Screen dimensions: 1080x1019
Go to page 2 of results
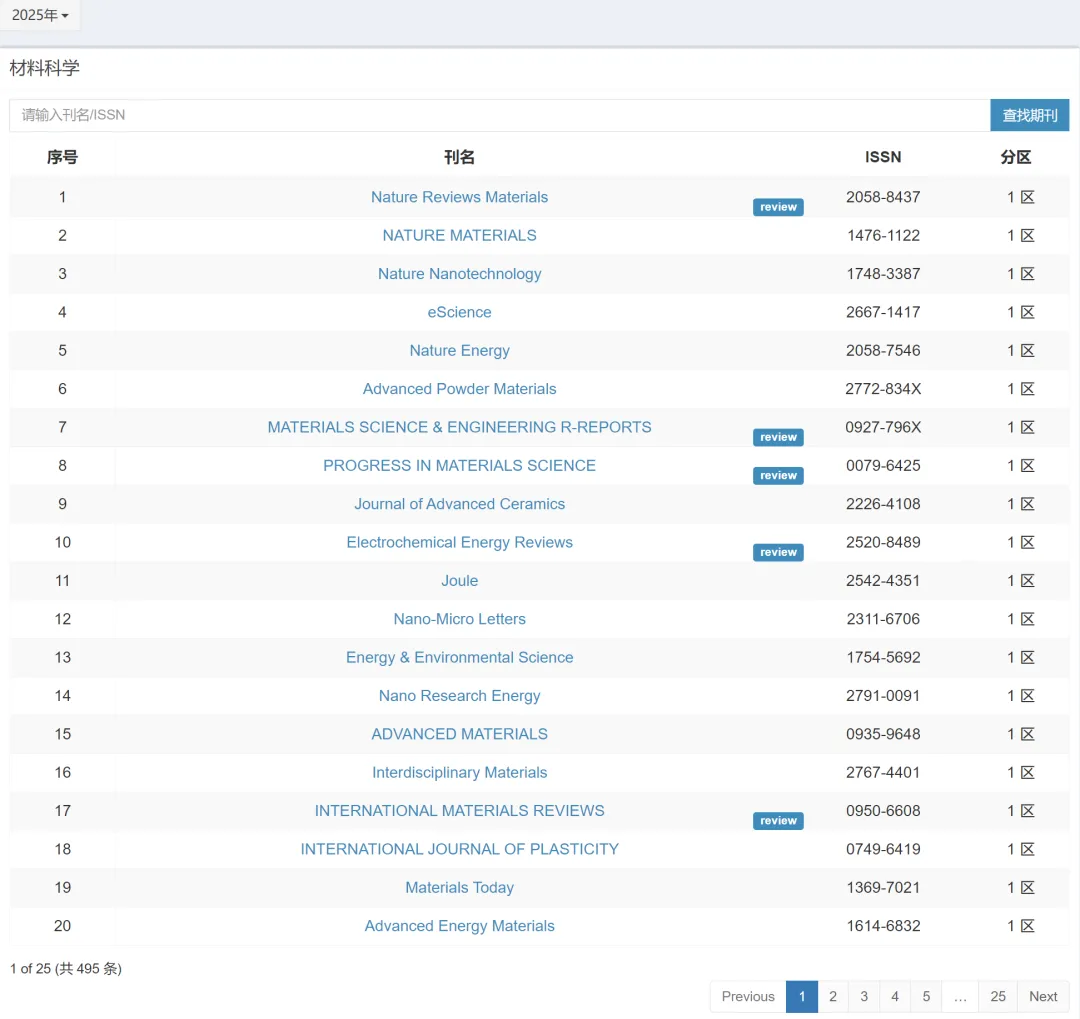click(x=833, y=996)
